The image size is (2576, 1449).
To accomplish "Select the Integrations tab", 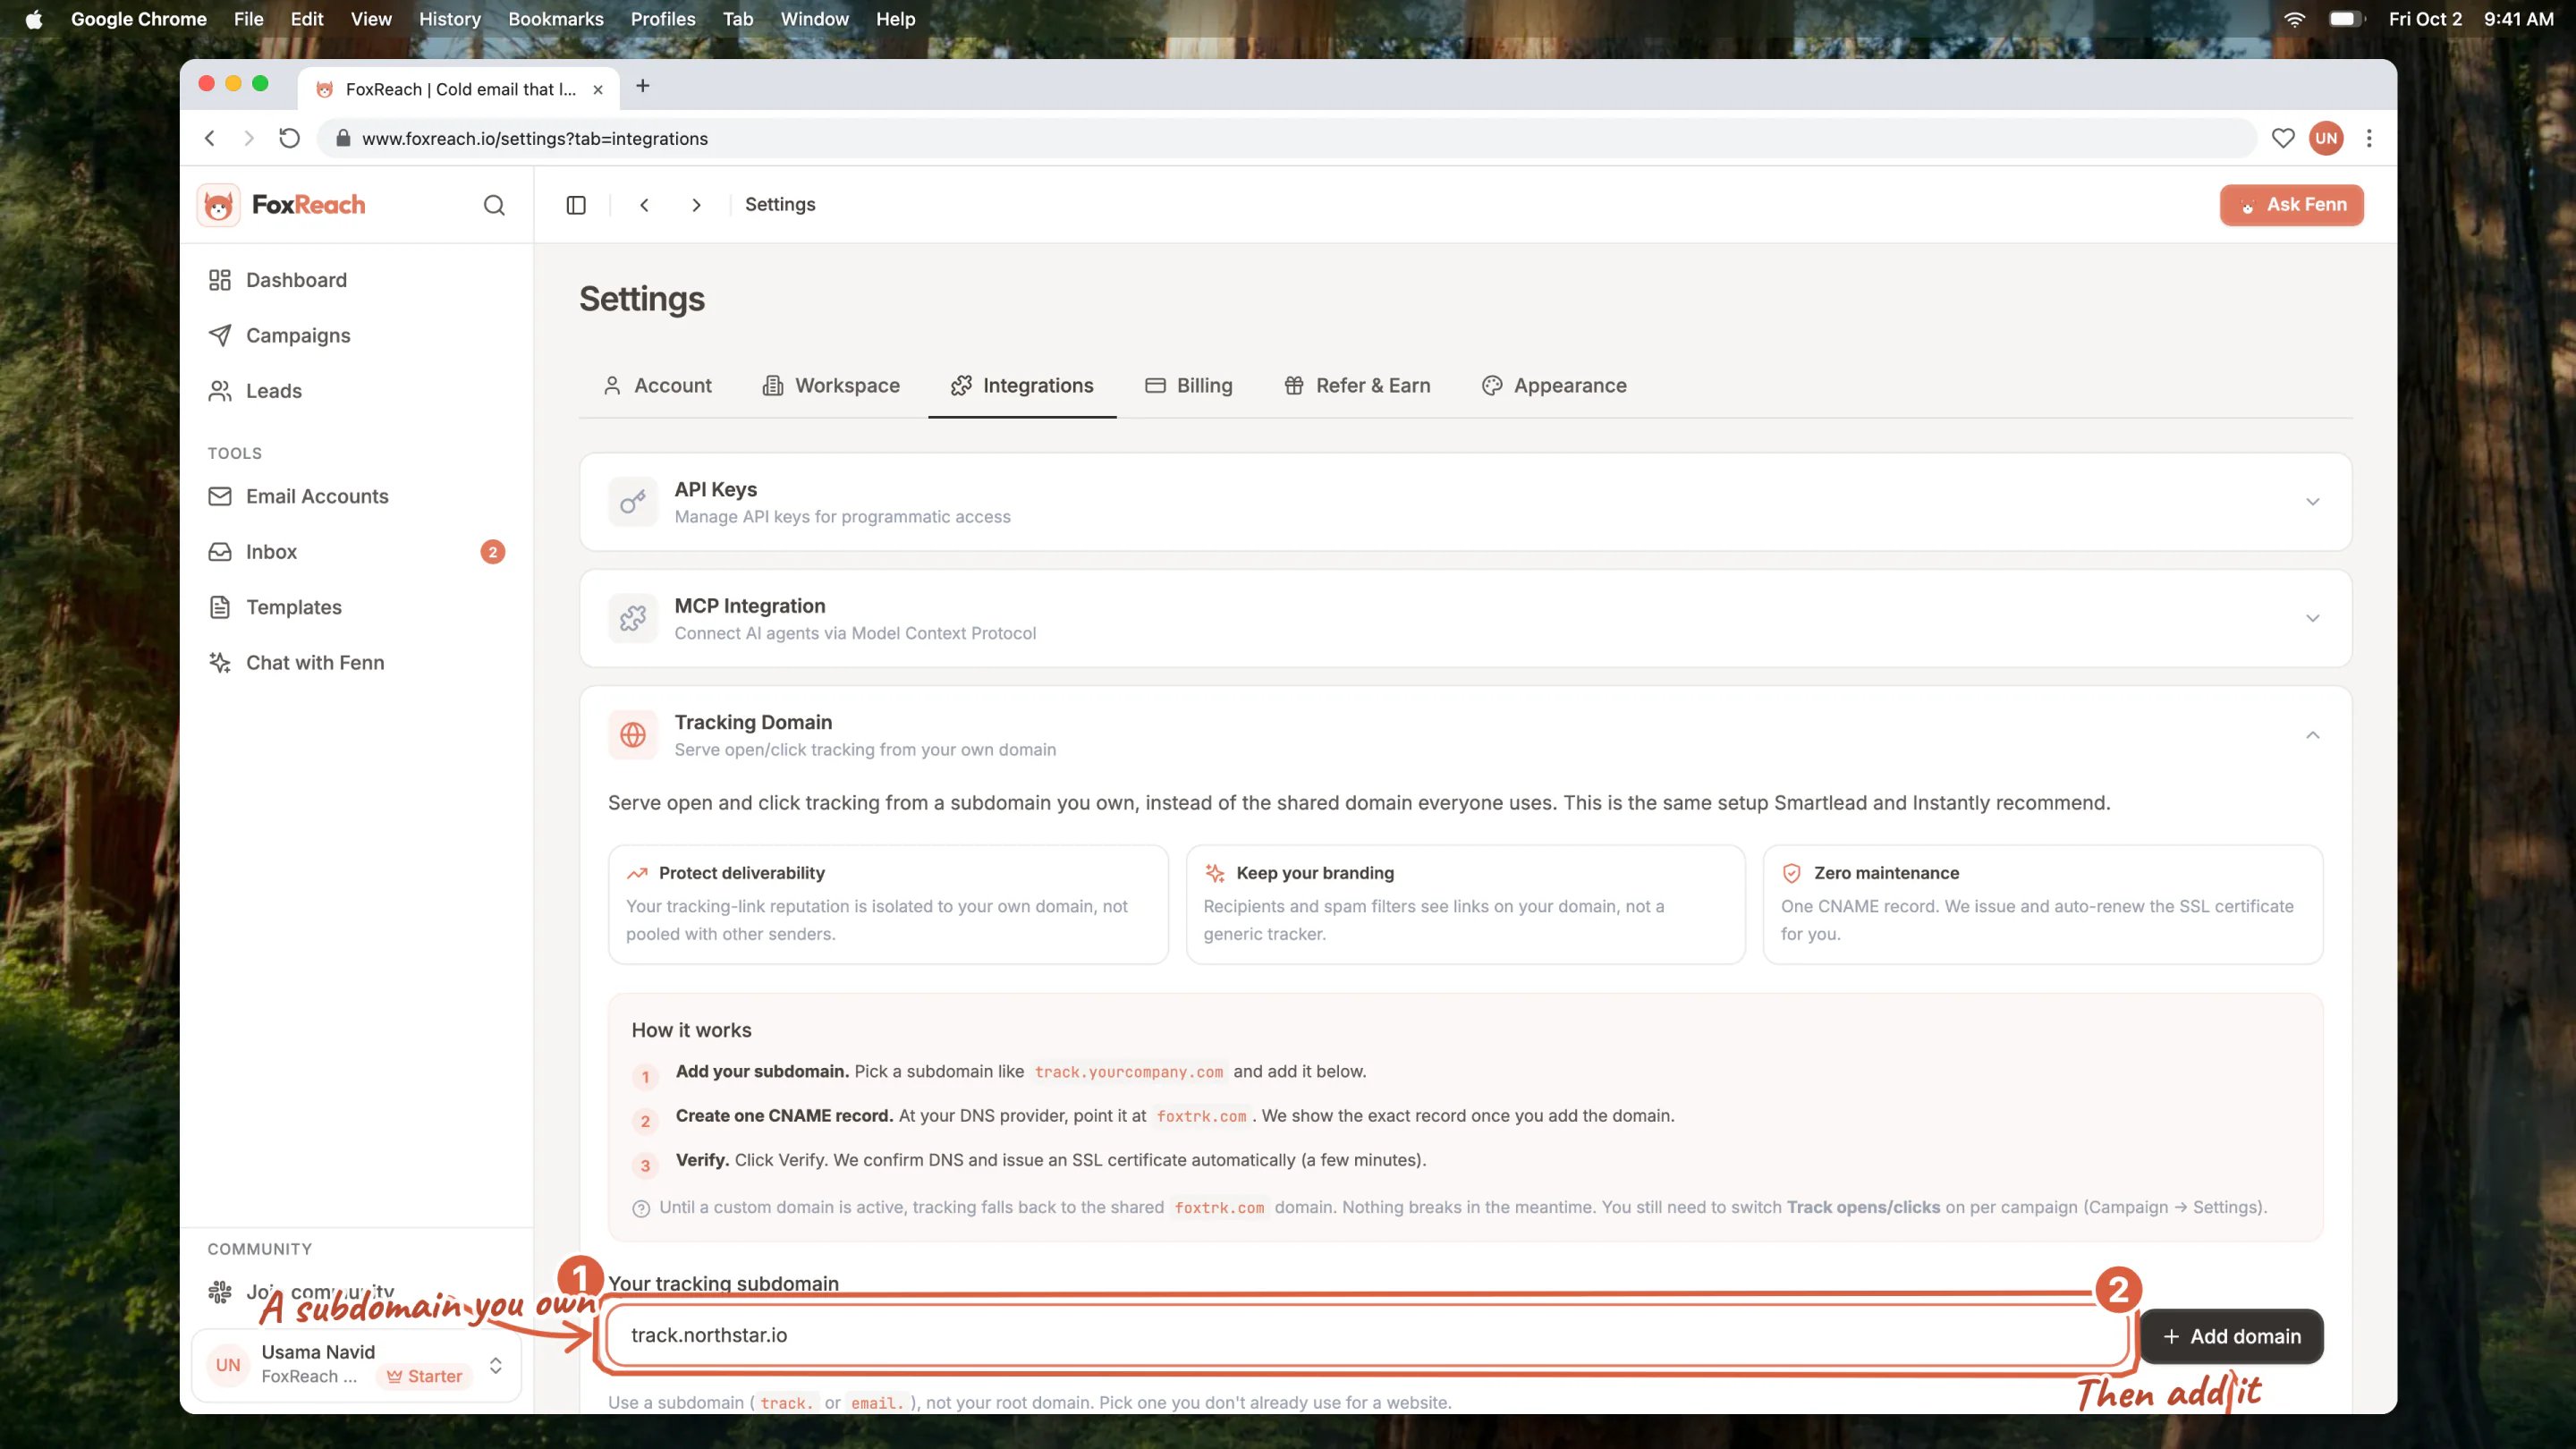I will [1022, 386].
